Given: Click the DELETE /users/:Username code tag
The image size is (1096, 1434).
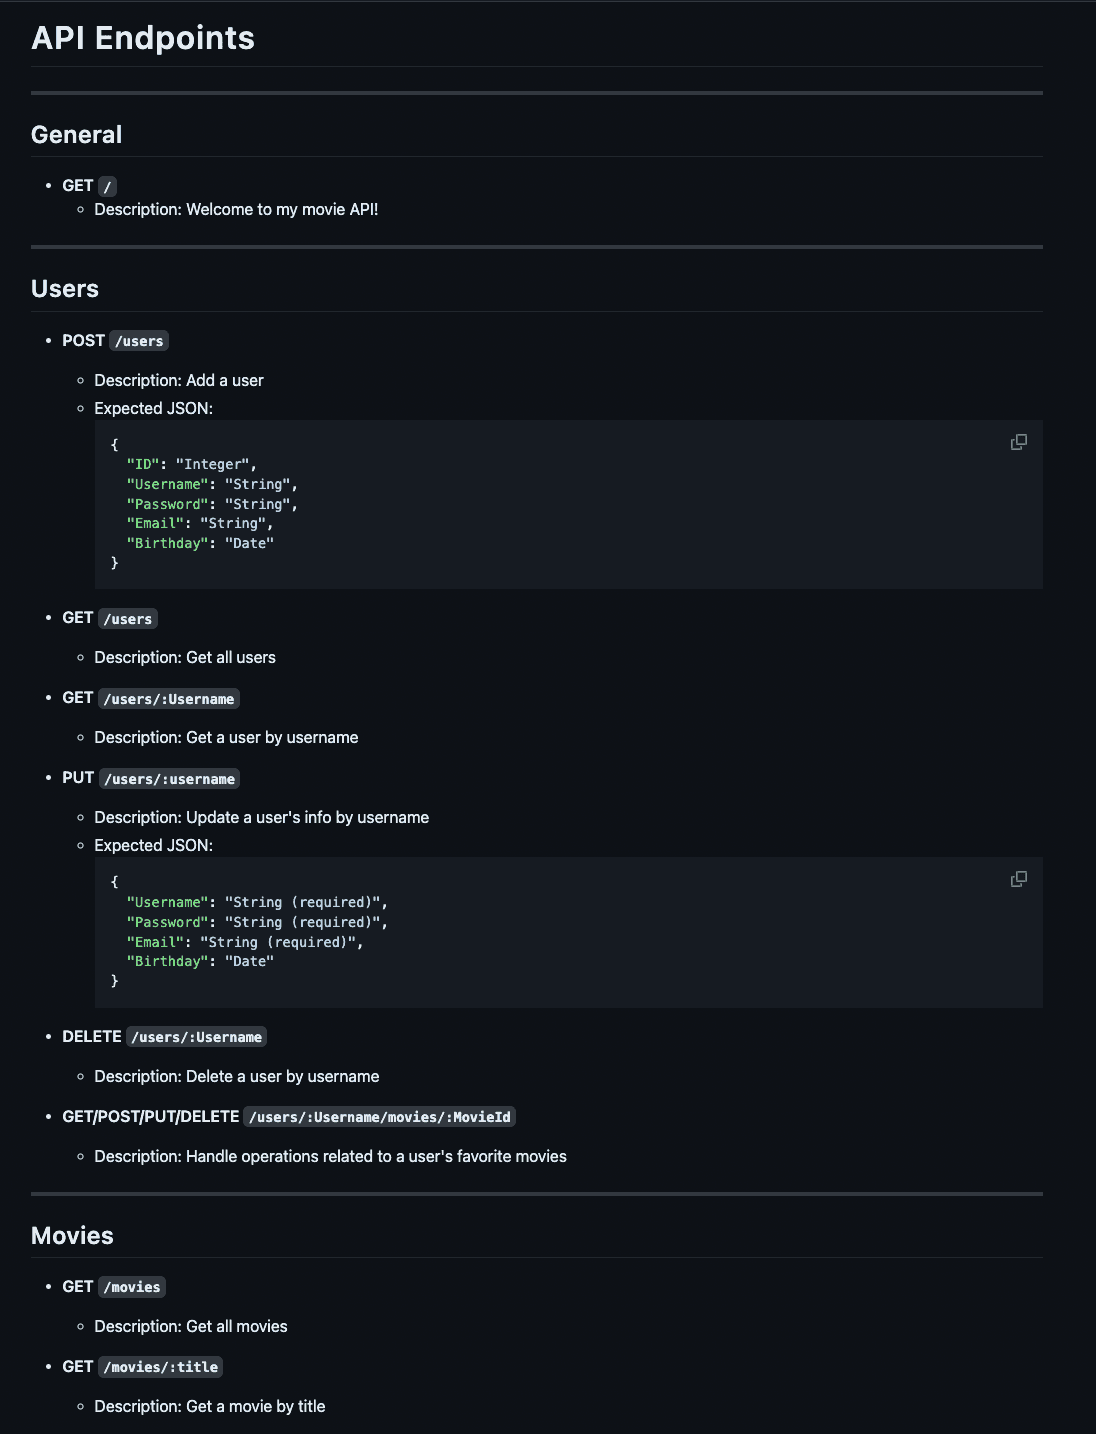Looking at the screenshot, I should (197, 1037).
